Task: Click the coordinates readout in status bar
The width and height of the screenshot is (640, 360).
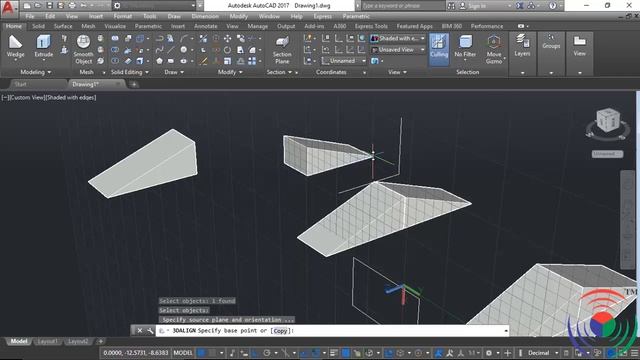Action: (136, 353)
